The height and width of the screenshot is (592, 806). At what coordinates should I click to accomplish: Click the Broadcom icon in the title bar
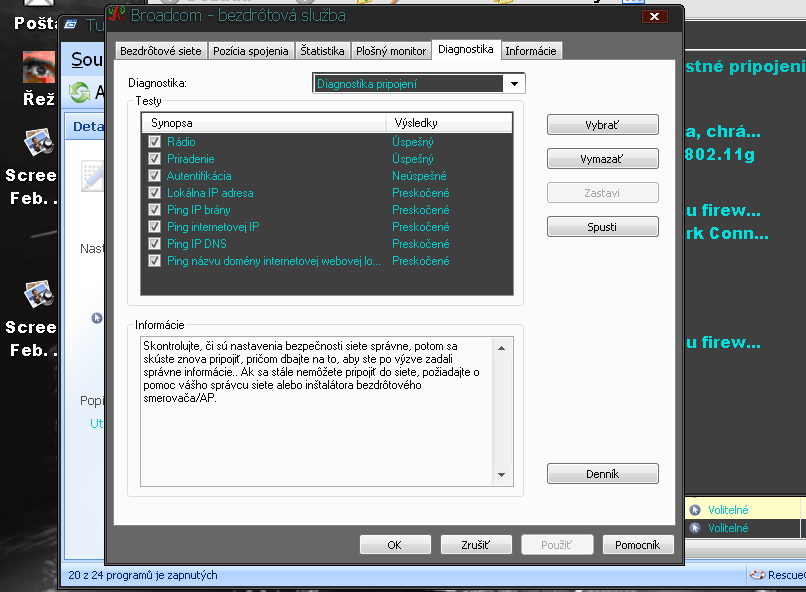117,15
